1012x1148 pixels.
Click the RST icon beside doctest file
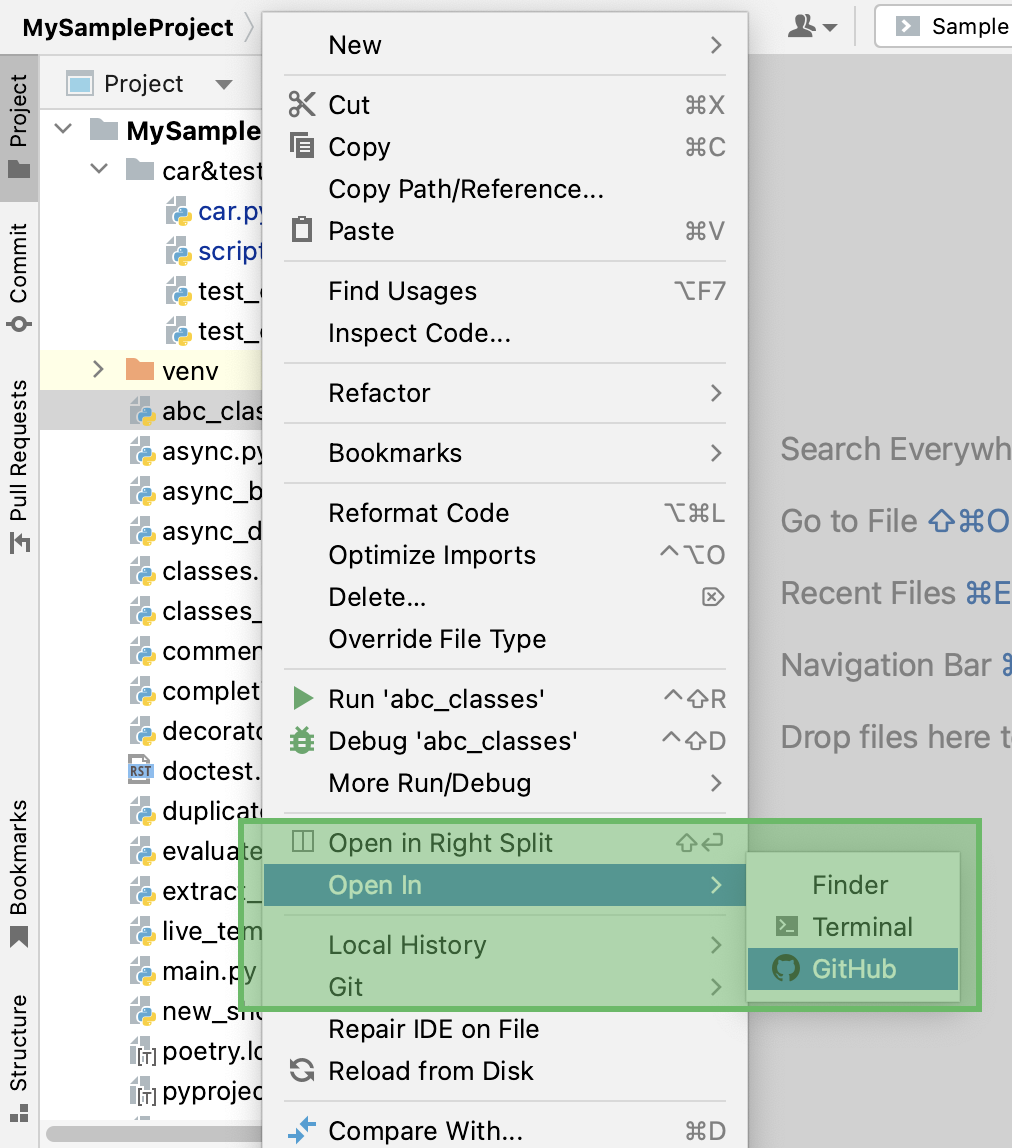141,771
